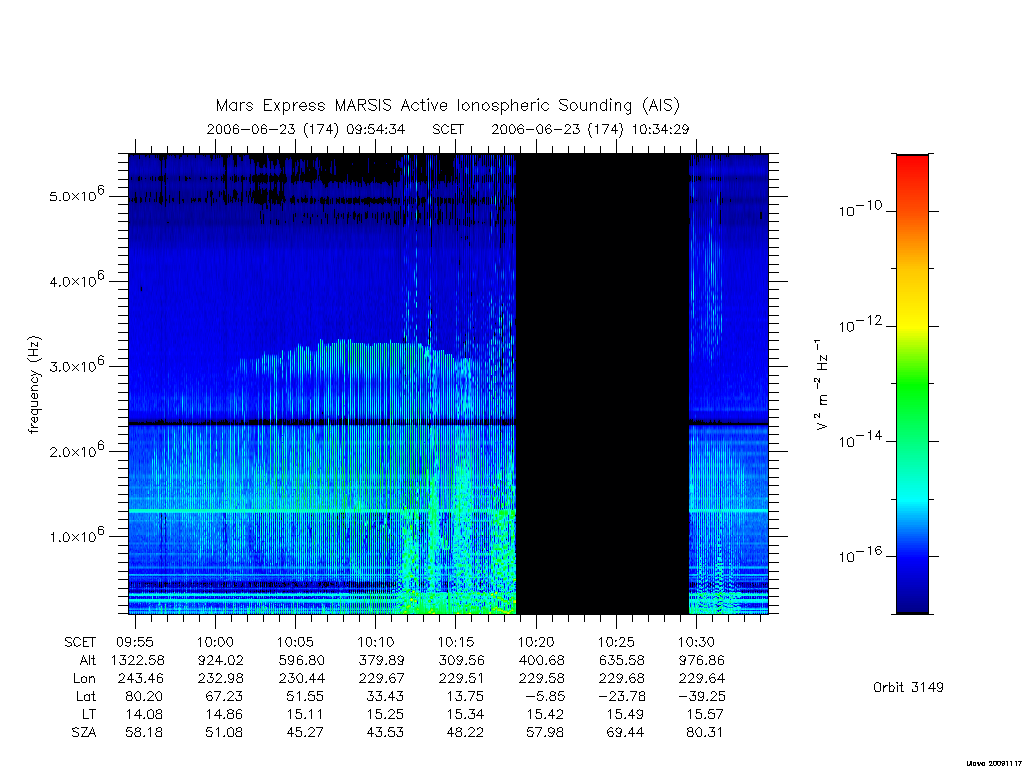1024x768 pixels.
Task: Click the plot title 'Mars Express MARSIS Active Ionospheric Sounding'
Action: coord(424,105)
